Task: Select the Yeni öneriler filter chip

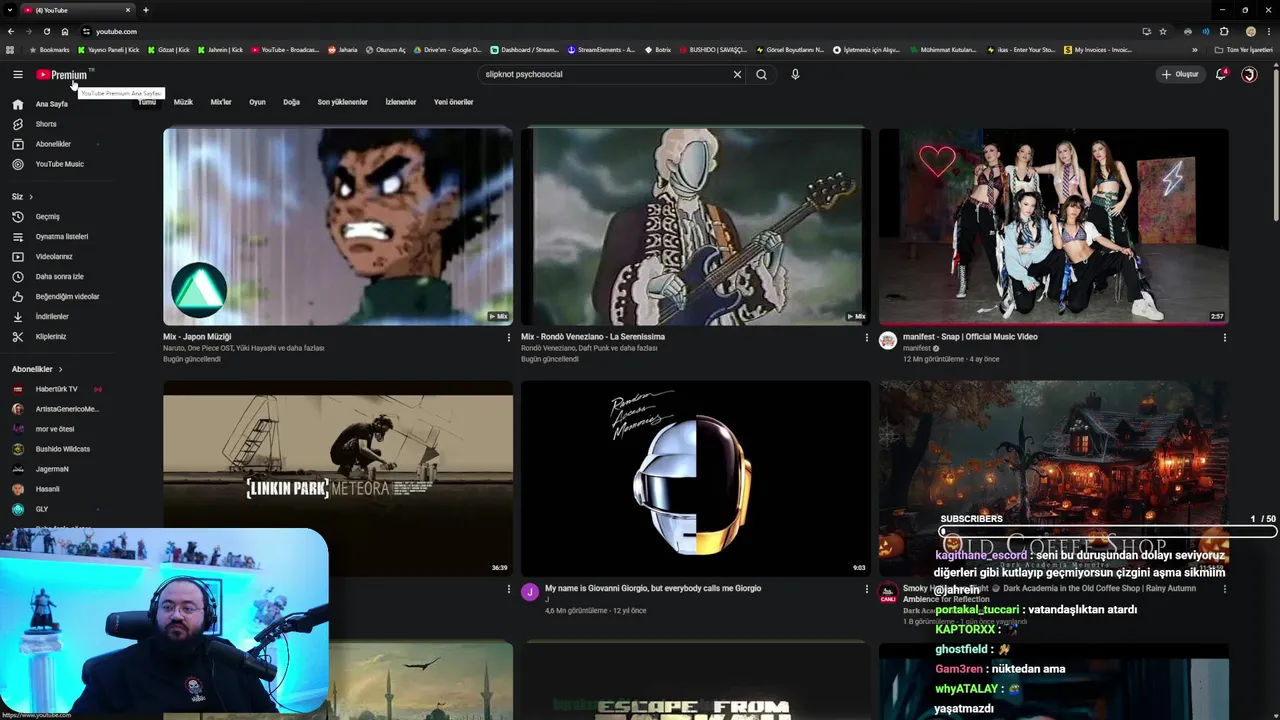Action: [453, 102]
